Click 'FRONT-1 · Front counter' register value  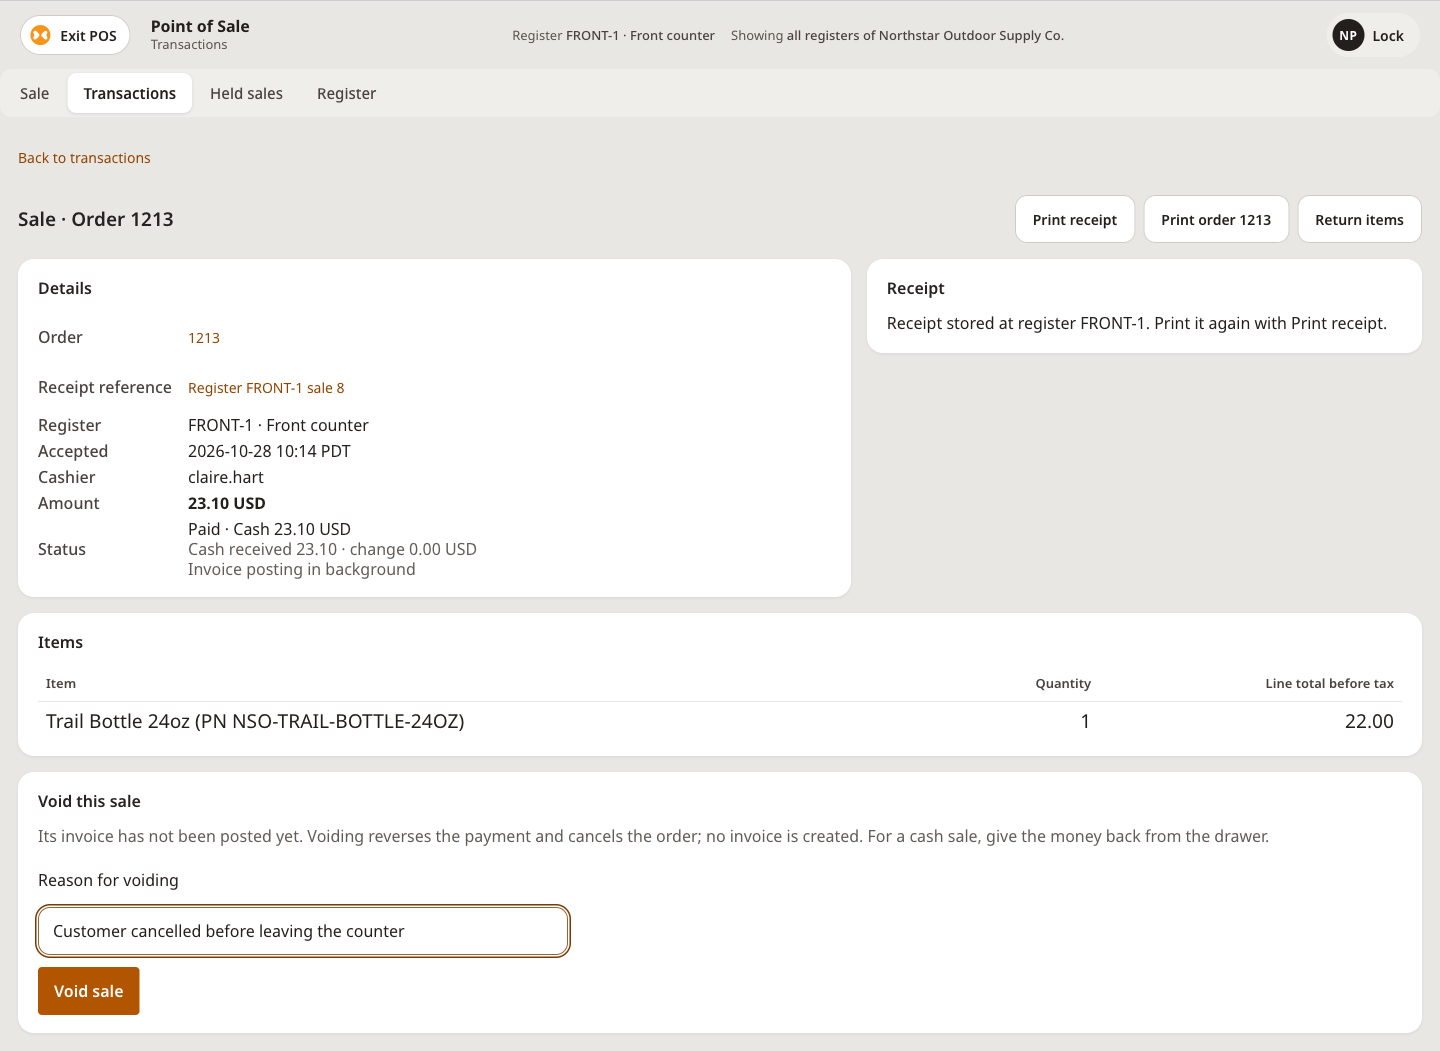pyautogui.click(x=278, y=425)
